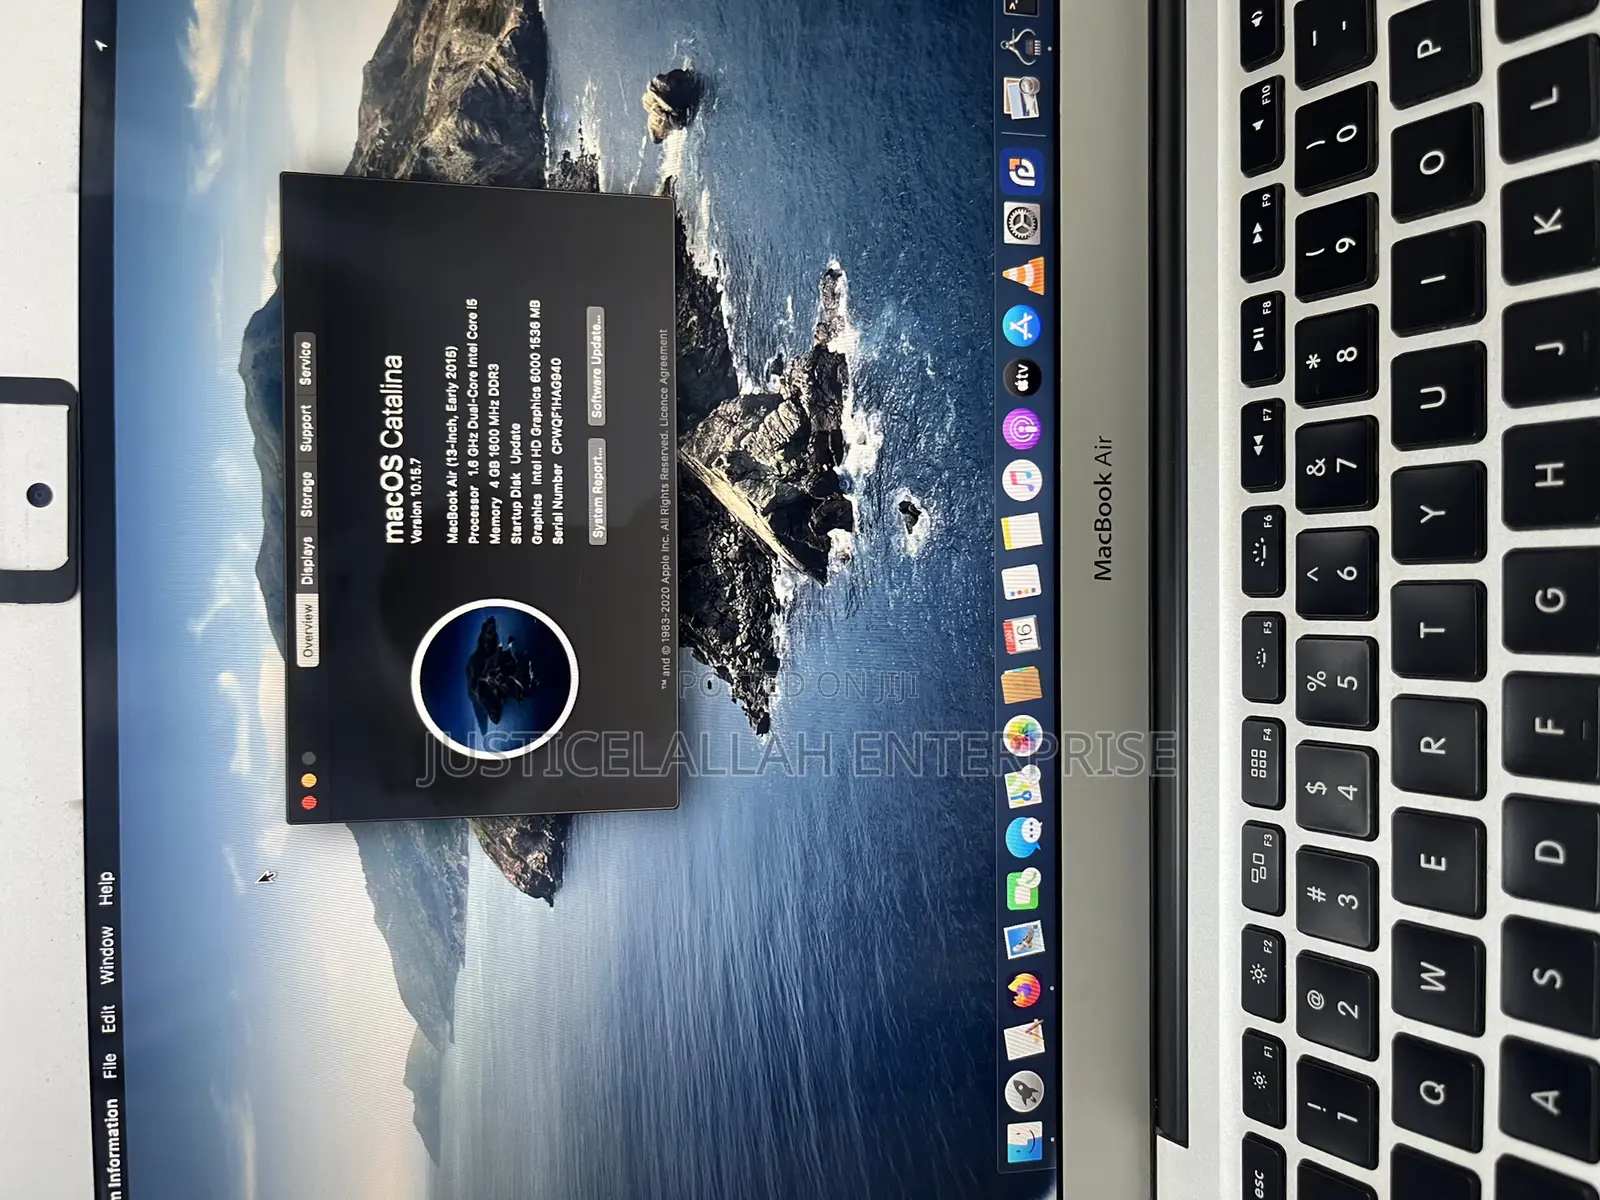
Task: Open Photos pinwheel icon in Dock
Action: (1023, 735)
